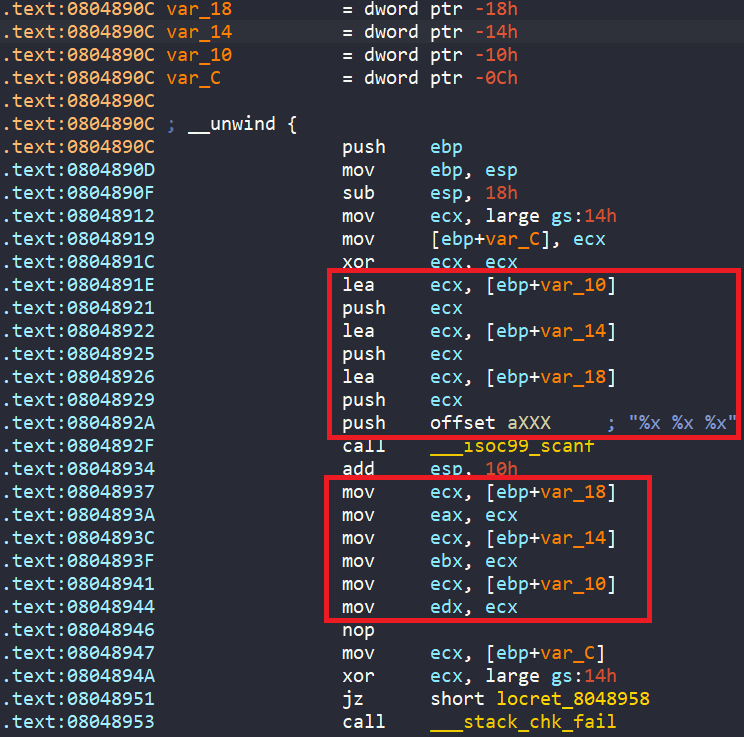This screenshot has height=737, width=744.
Task: Click address .text:0804890F
Action: click(x=78, y=193)
